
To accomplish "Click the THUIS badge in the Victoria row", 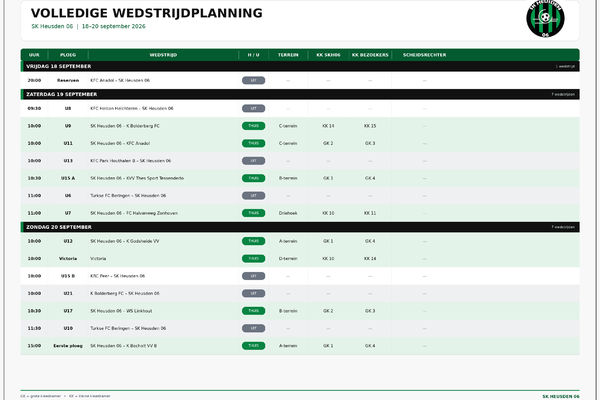I will 253,259.
